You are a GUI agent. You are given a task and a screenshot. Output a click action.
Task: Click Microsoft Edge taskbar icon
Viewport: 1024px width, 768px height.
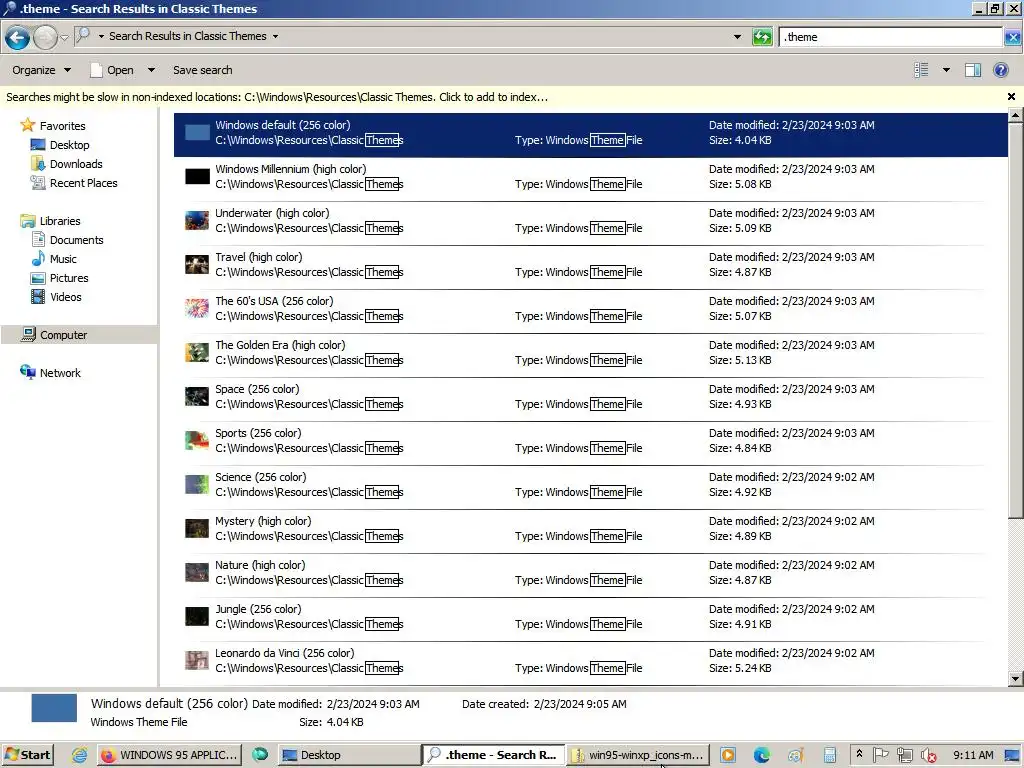761,756
